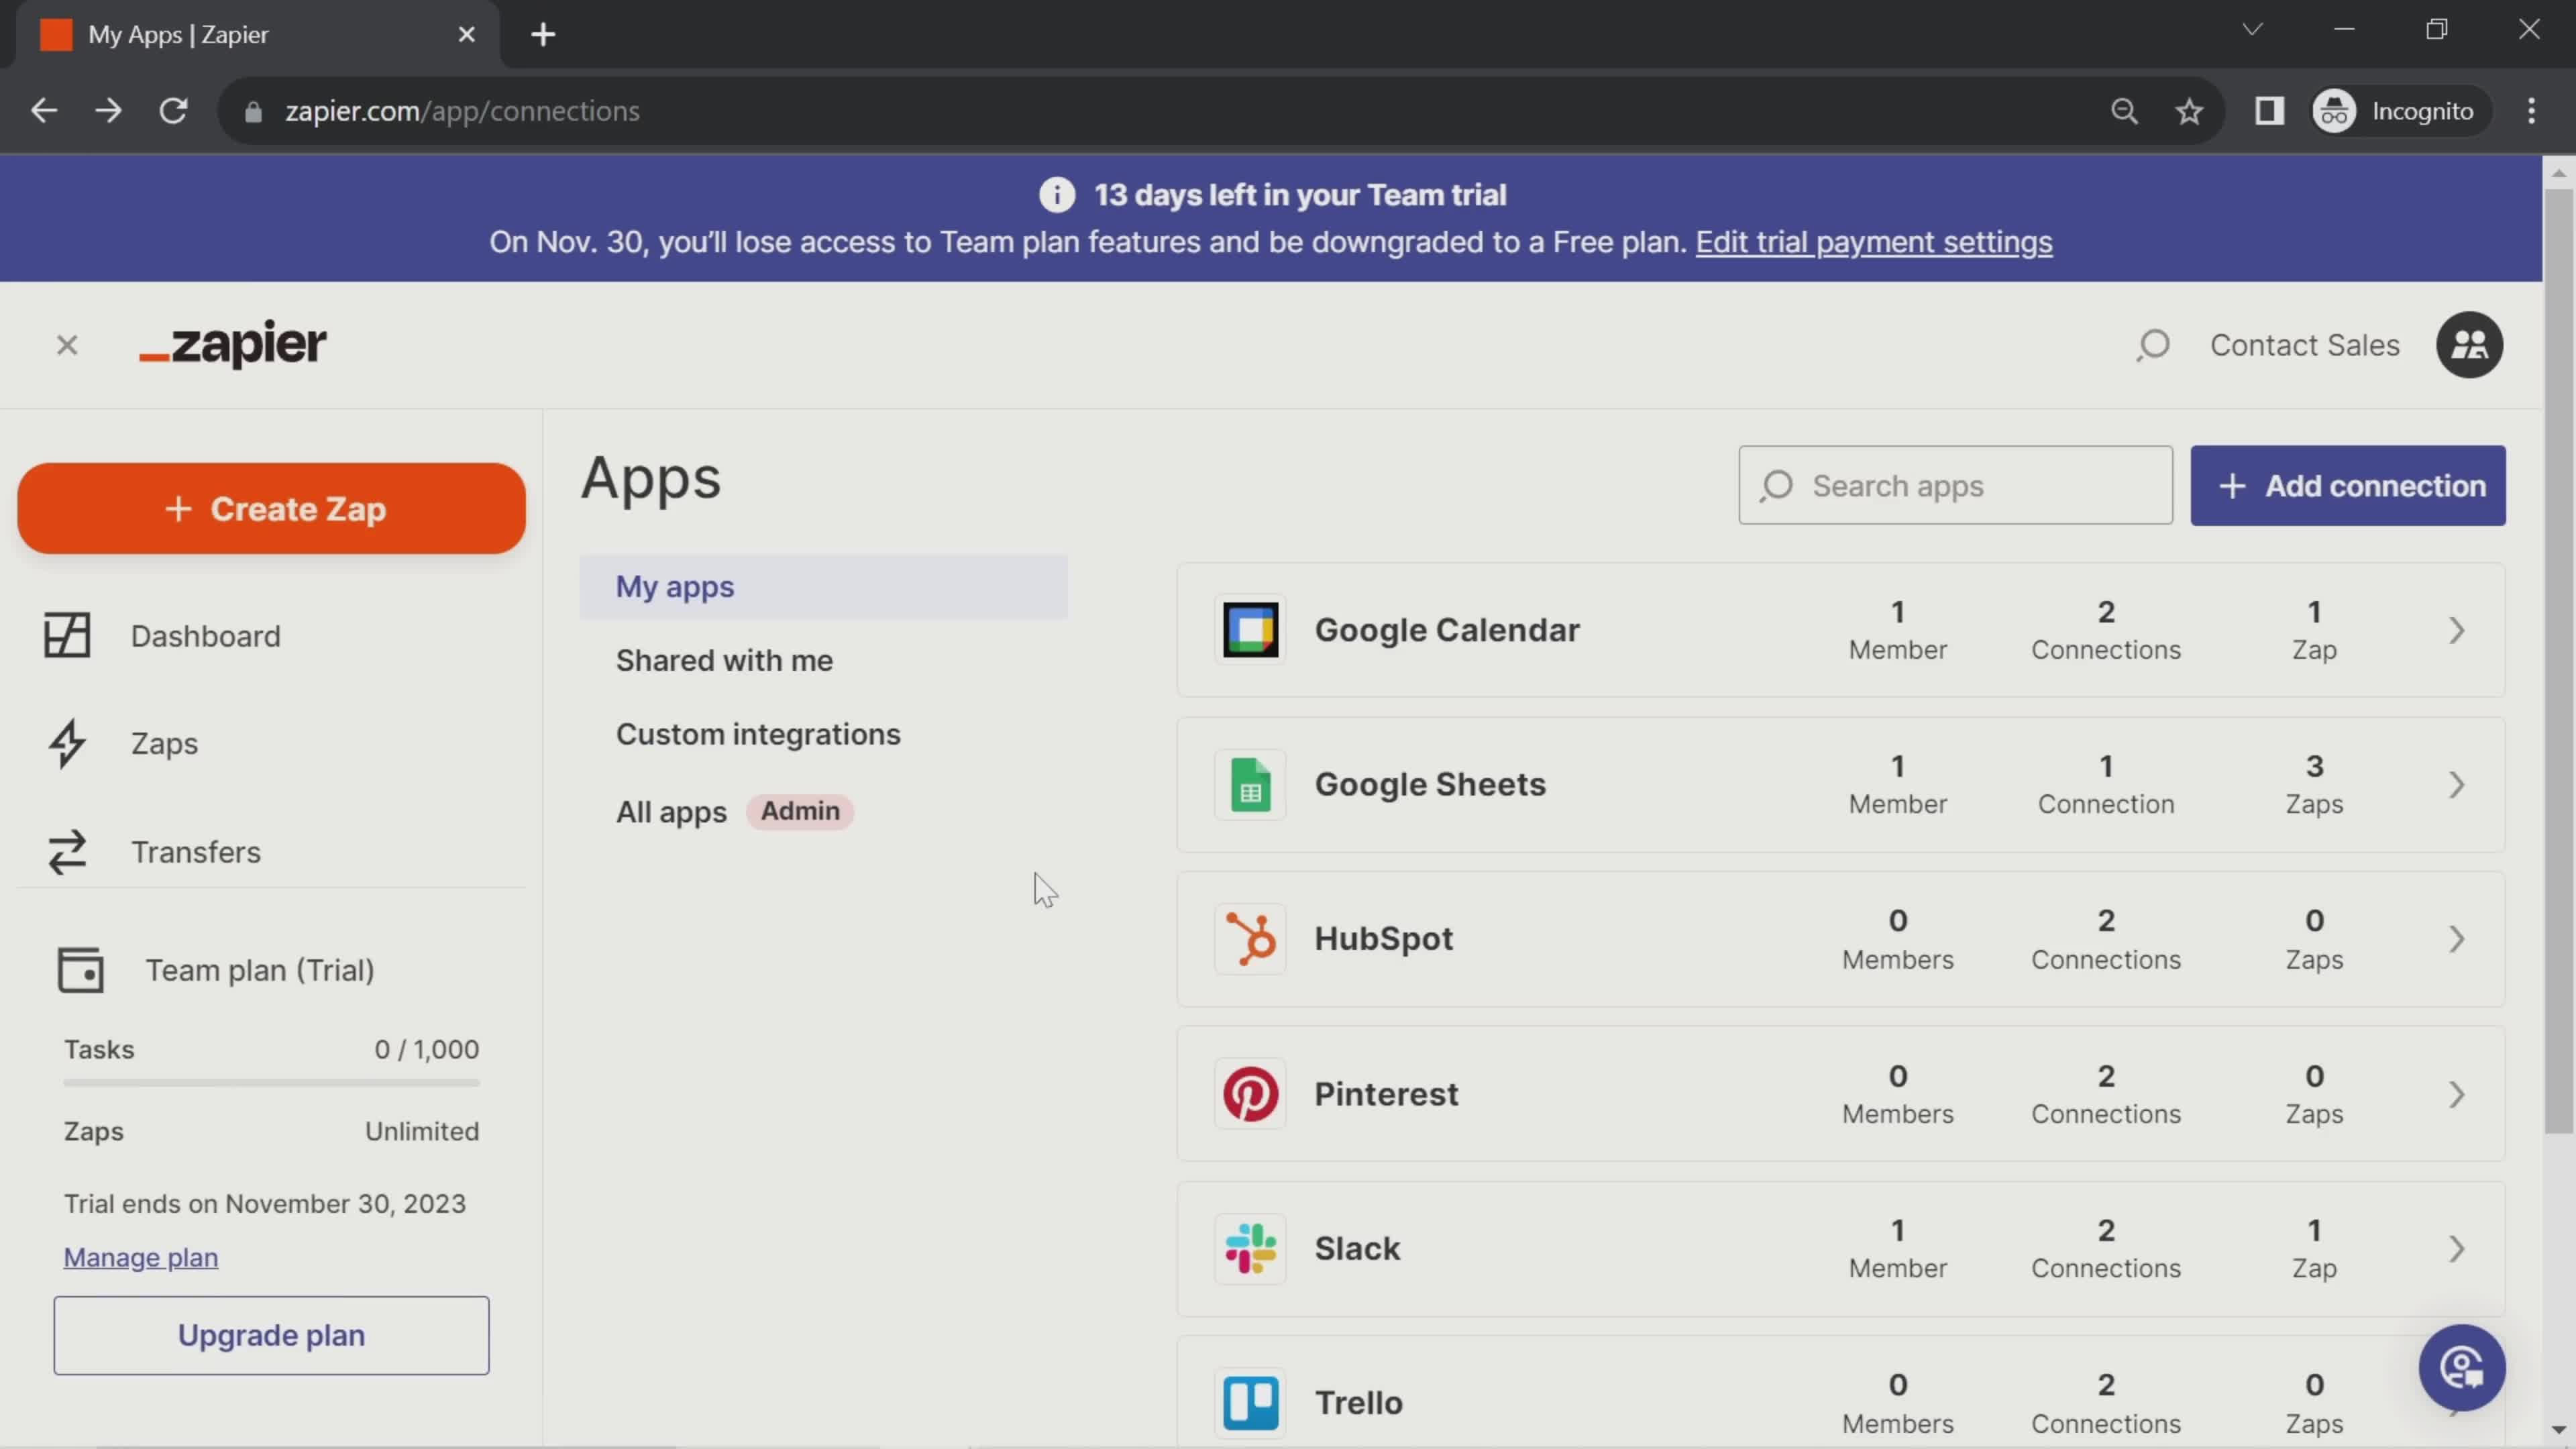The height and width of the screenshot is (1449, 2576).
Task: Click the Upgrade plan button
Action: pyautogui.click(x=271, y=1334)
